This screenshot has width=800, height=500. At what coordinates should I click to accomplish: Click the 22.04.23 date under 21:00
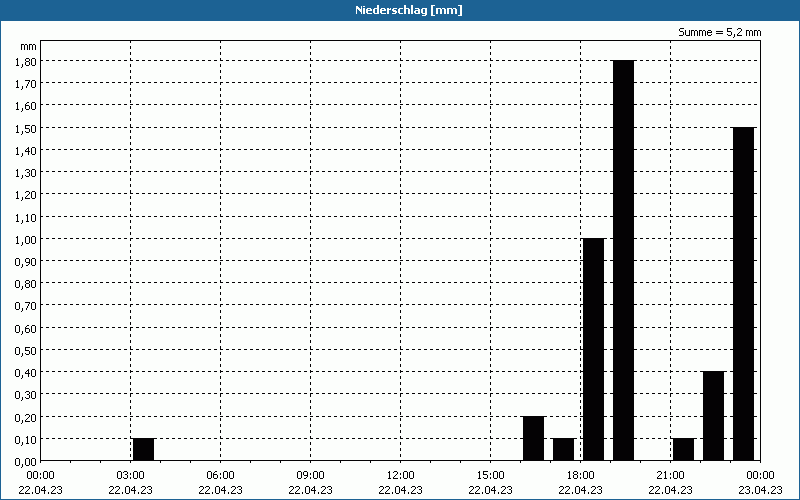point(670,490)
